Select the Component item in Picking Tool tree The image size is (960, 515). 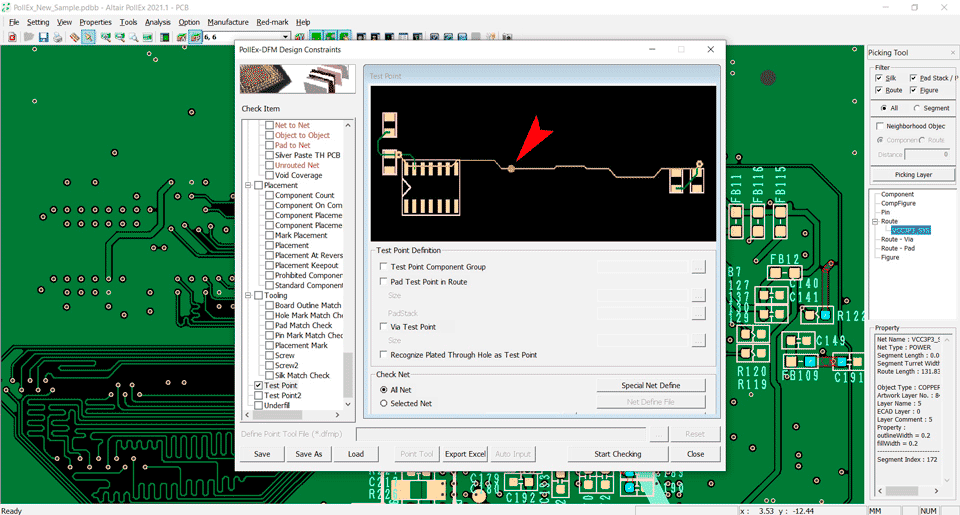pos(897,194)
